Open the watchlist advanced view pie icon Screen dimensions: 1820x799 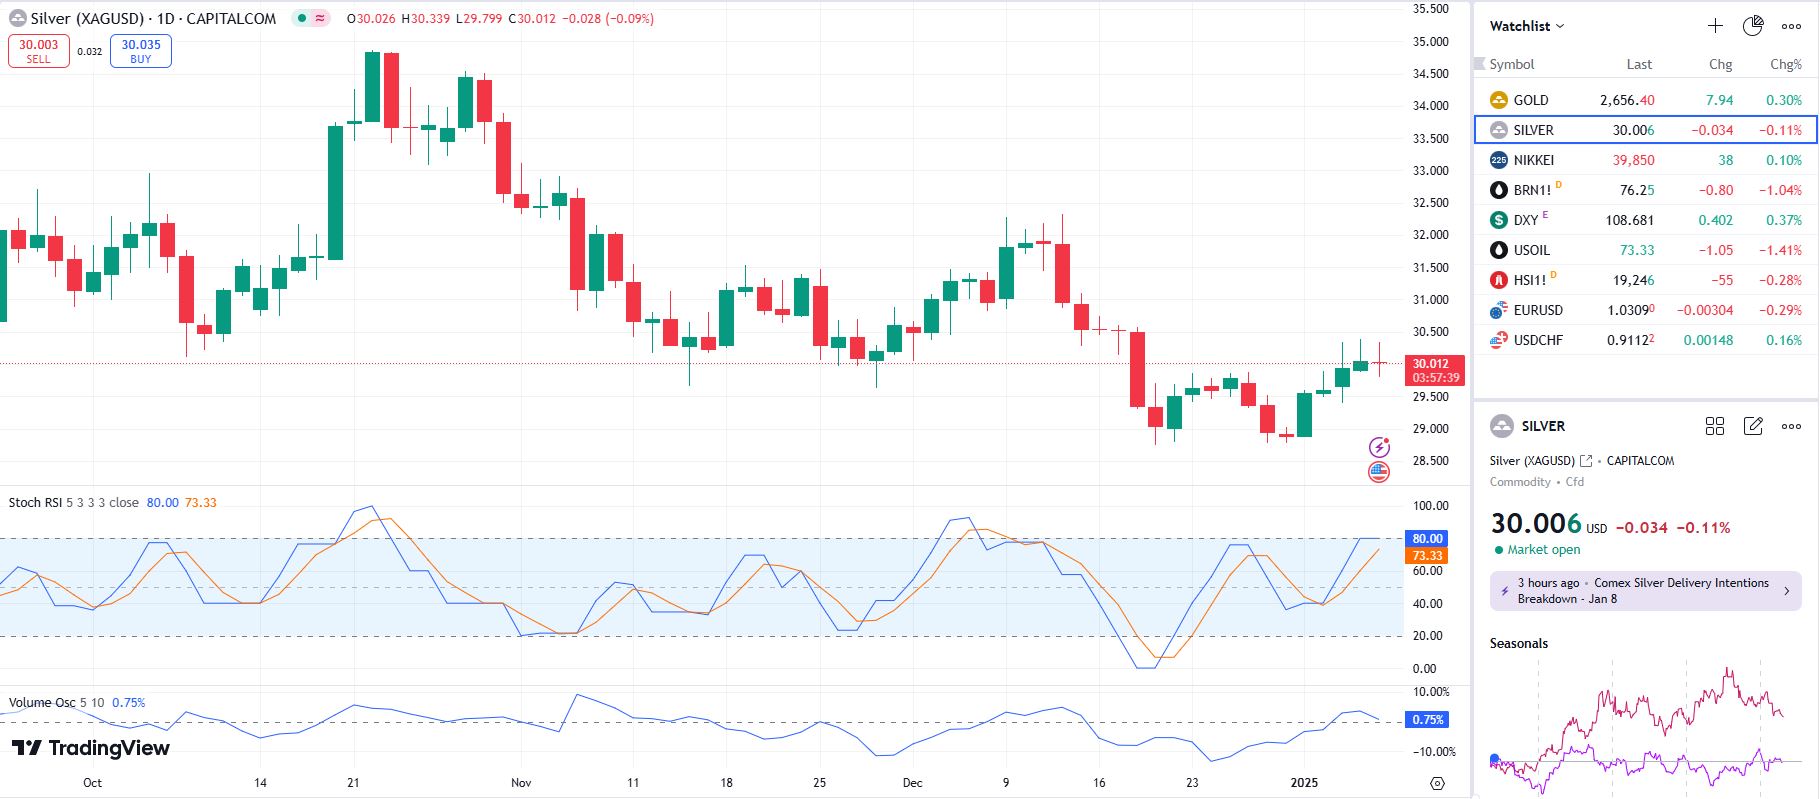[1753, 26]
